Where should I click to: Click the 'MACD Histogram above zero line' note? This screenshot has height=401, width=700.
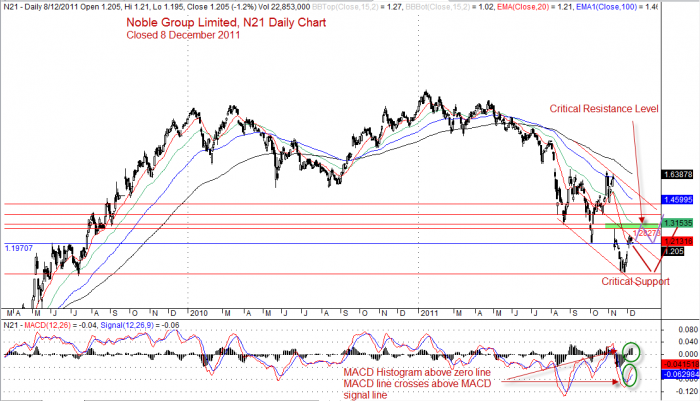pos(417,372)
